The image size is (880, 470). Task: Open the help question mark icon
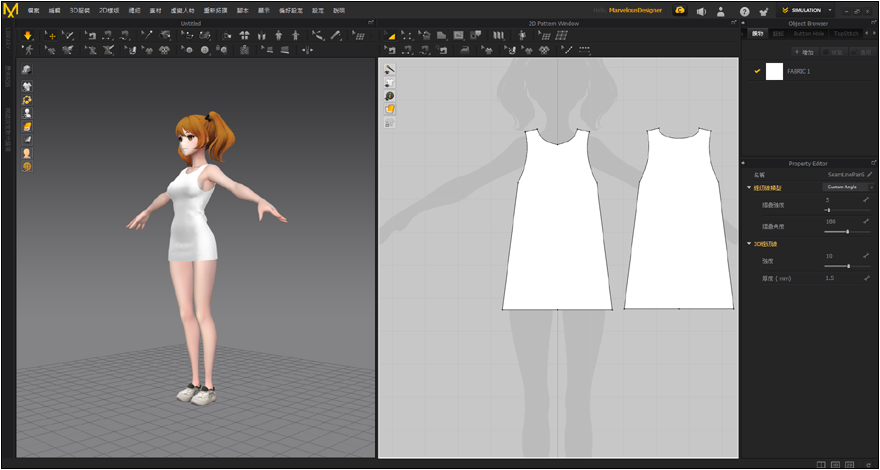tap(743, 11)
